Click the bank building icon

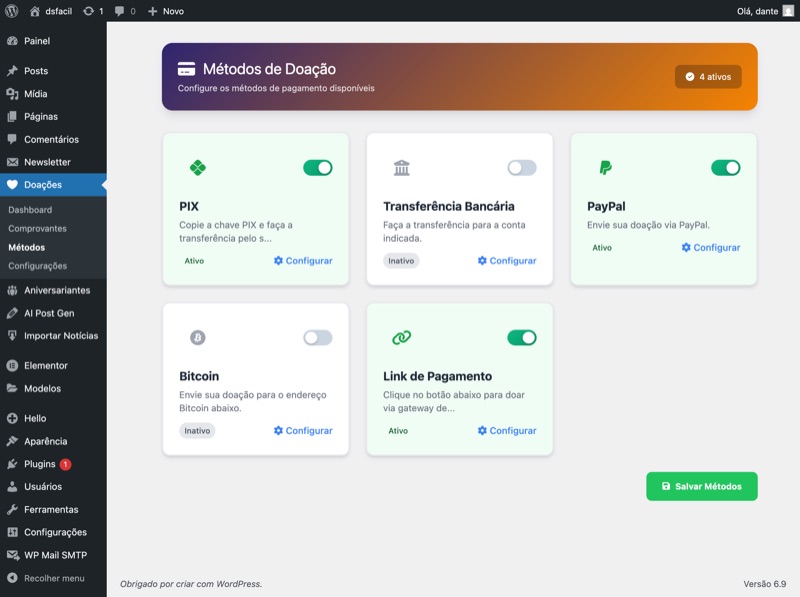pos(402,168)
